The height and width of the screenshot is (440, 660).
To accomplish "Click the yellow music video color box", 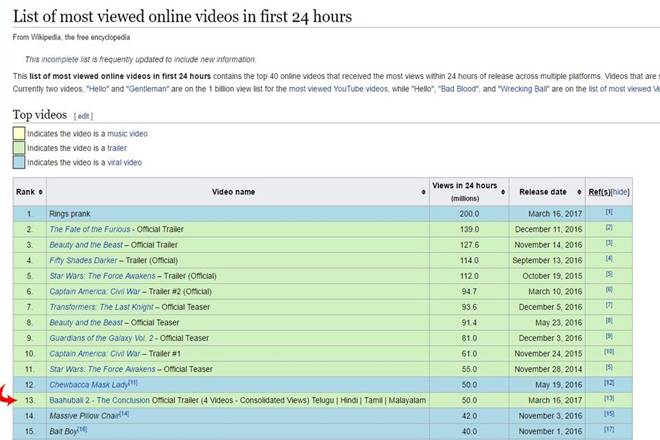I will coord(18,133).
